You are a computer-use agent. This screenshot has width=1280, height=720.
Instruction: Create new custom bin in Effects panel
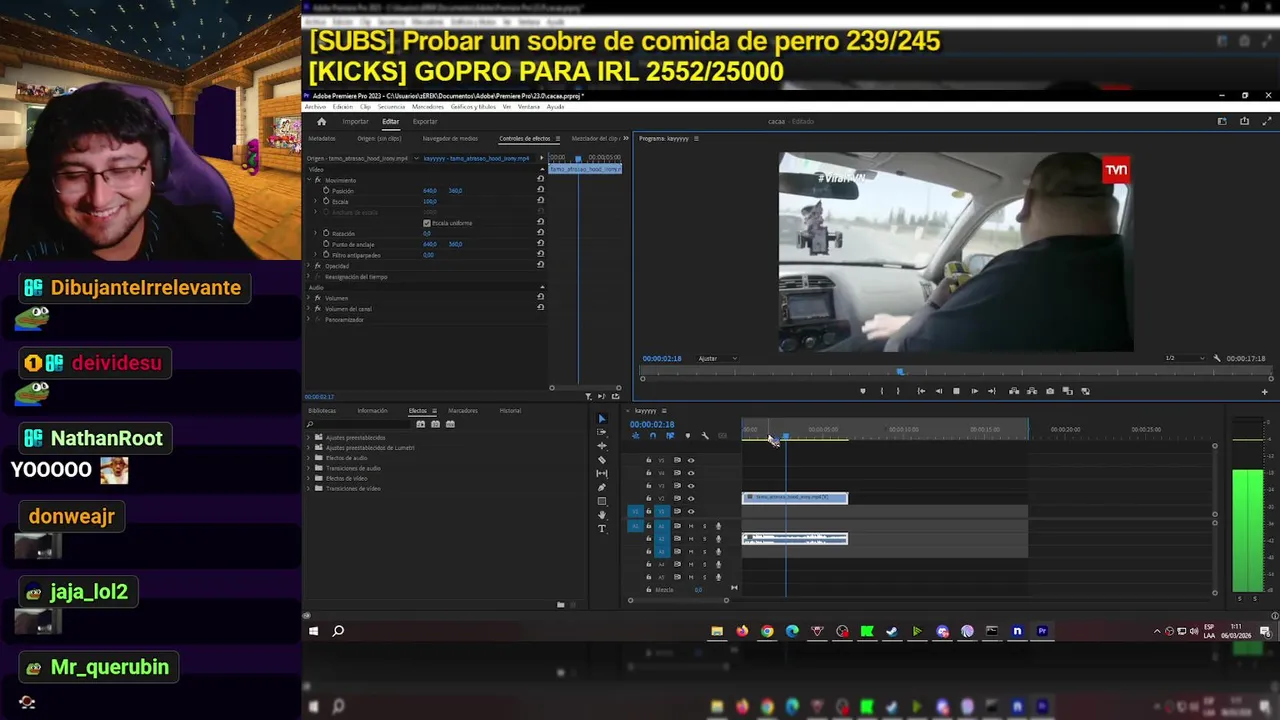pos(560,604)
